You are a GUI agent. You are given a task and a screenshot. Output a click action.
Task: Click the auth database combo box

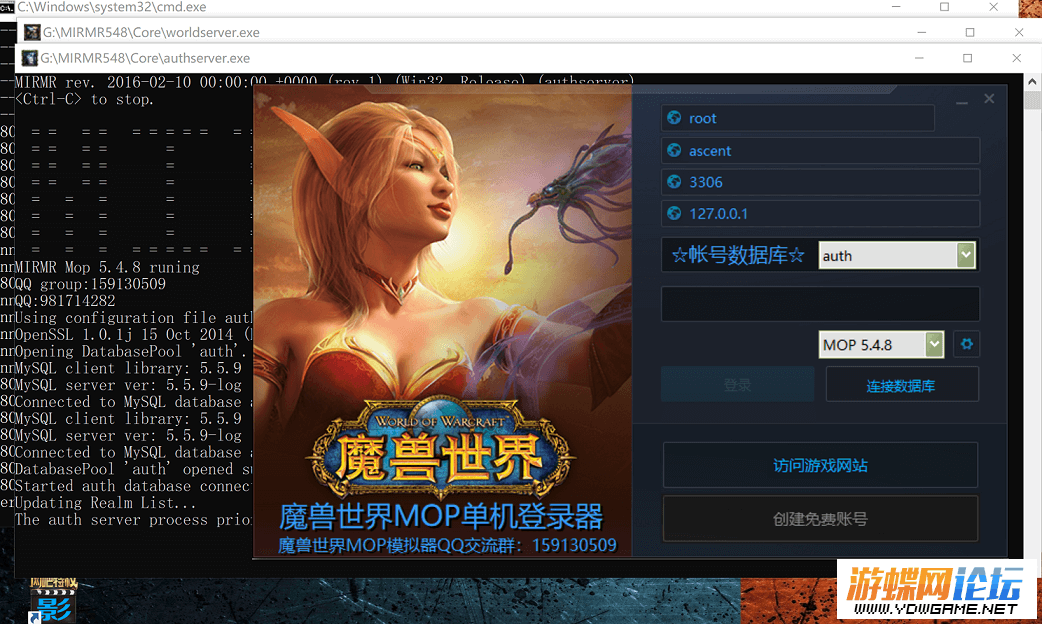pos(897,255)
